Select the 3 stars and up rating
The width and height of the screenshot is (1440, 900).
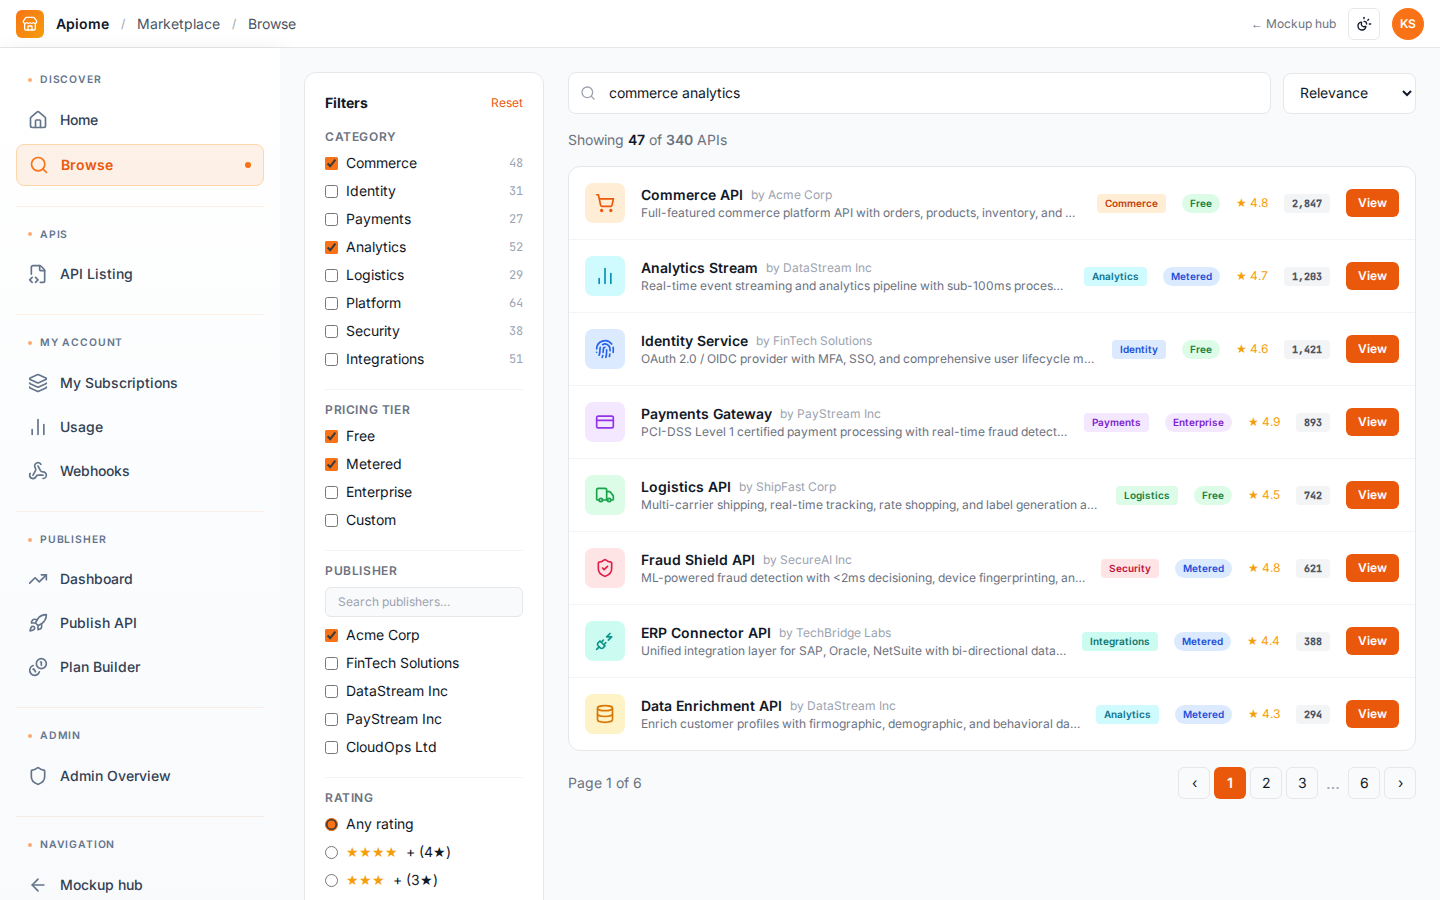coord(332,880)
